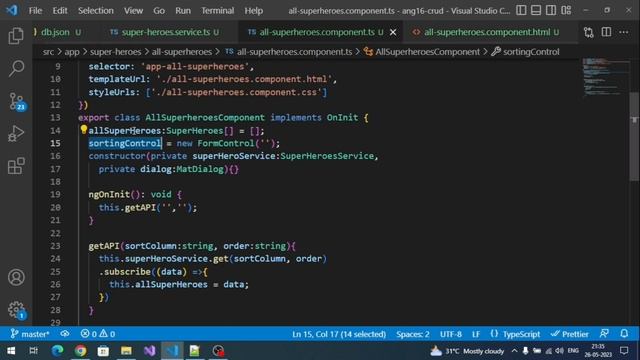This screenshot has height=360, width=640.
Task: Open the Windows Action Center notification icon
Action: (x=624, y=351)
